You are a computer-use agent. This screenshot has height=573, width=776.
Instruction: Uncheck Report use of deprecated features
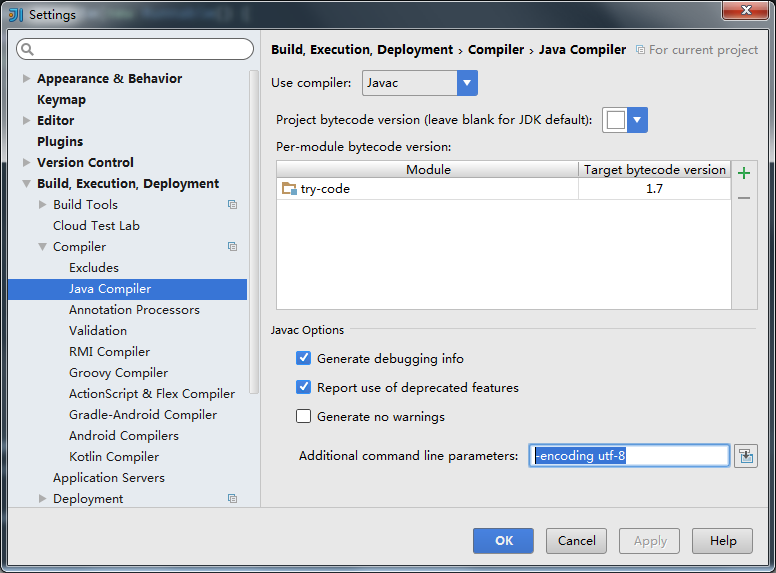tap(303, 387)
